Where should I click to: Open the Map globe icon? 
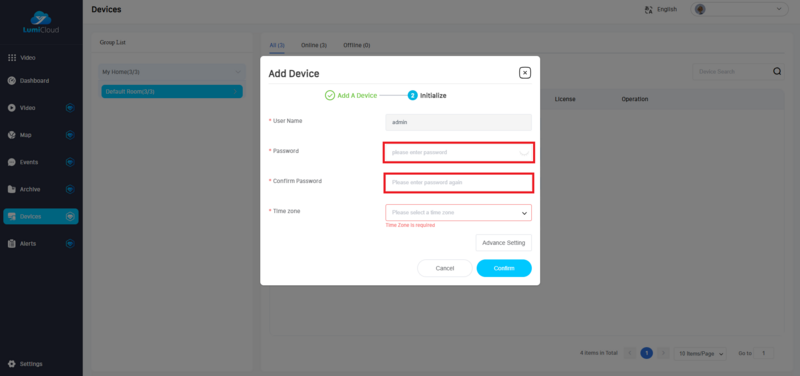(12, 135)
